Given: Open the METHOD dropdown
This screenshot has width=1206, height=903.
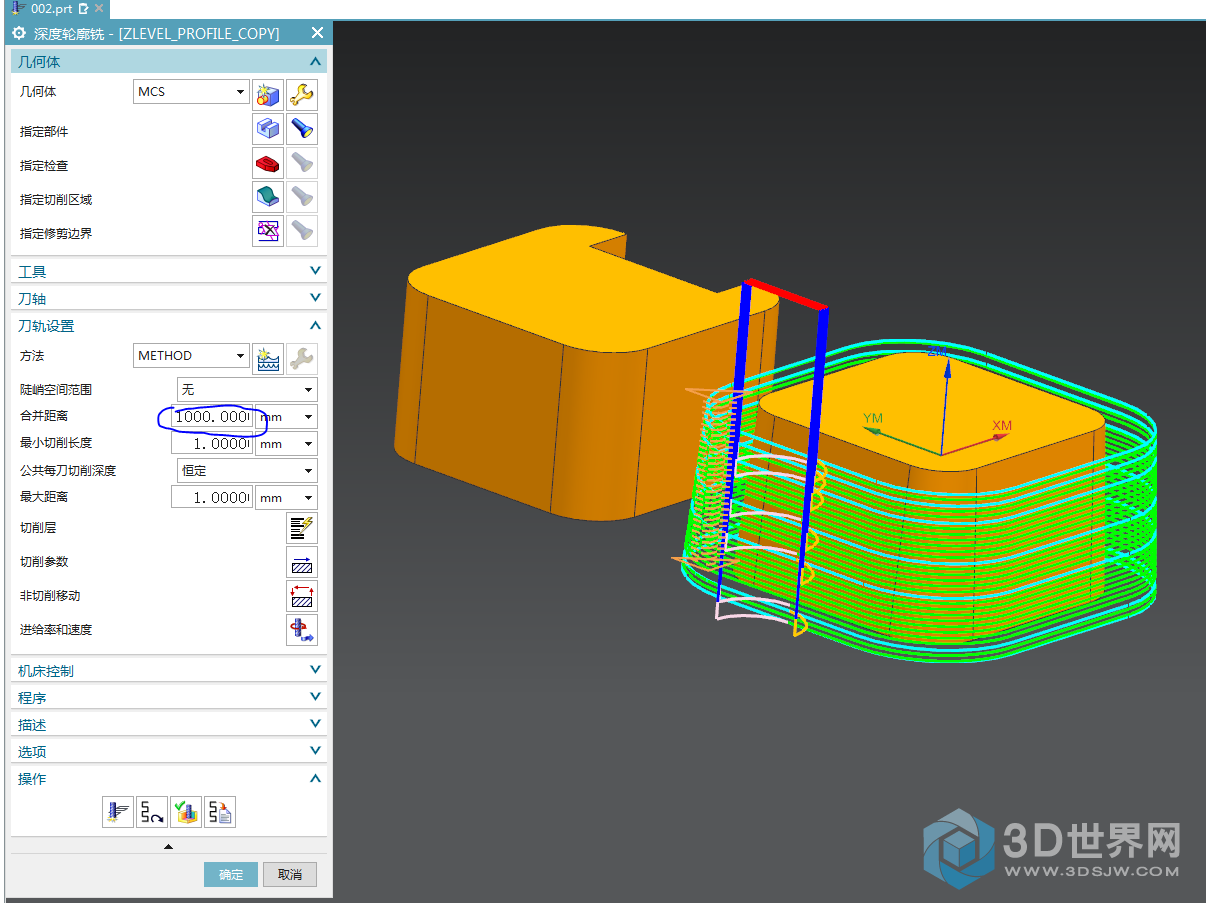Looking at the screenshot, I should (x=191, y=356).
